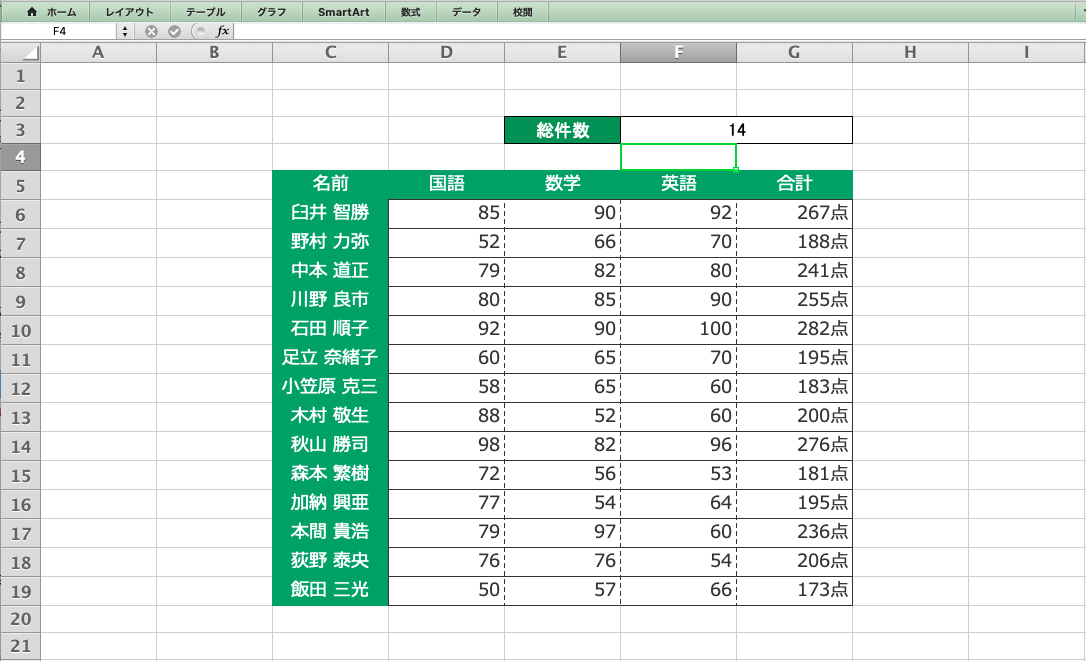Select column G header

(794, 53)
